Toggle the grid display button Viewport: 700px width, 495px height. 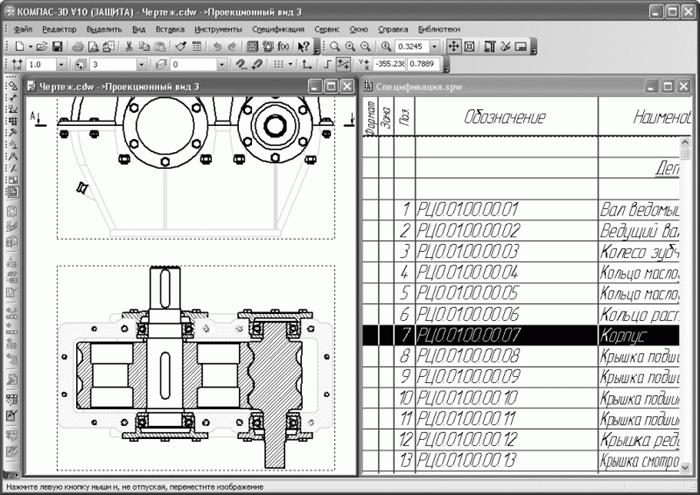279,64
